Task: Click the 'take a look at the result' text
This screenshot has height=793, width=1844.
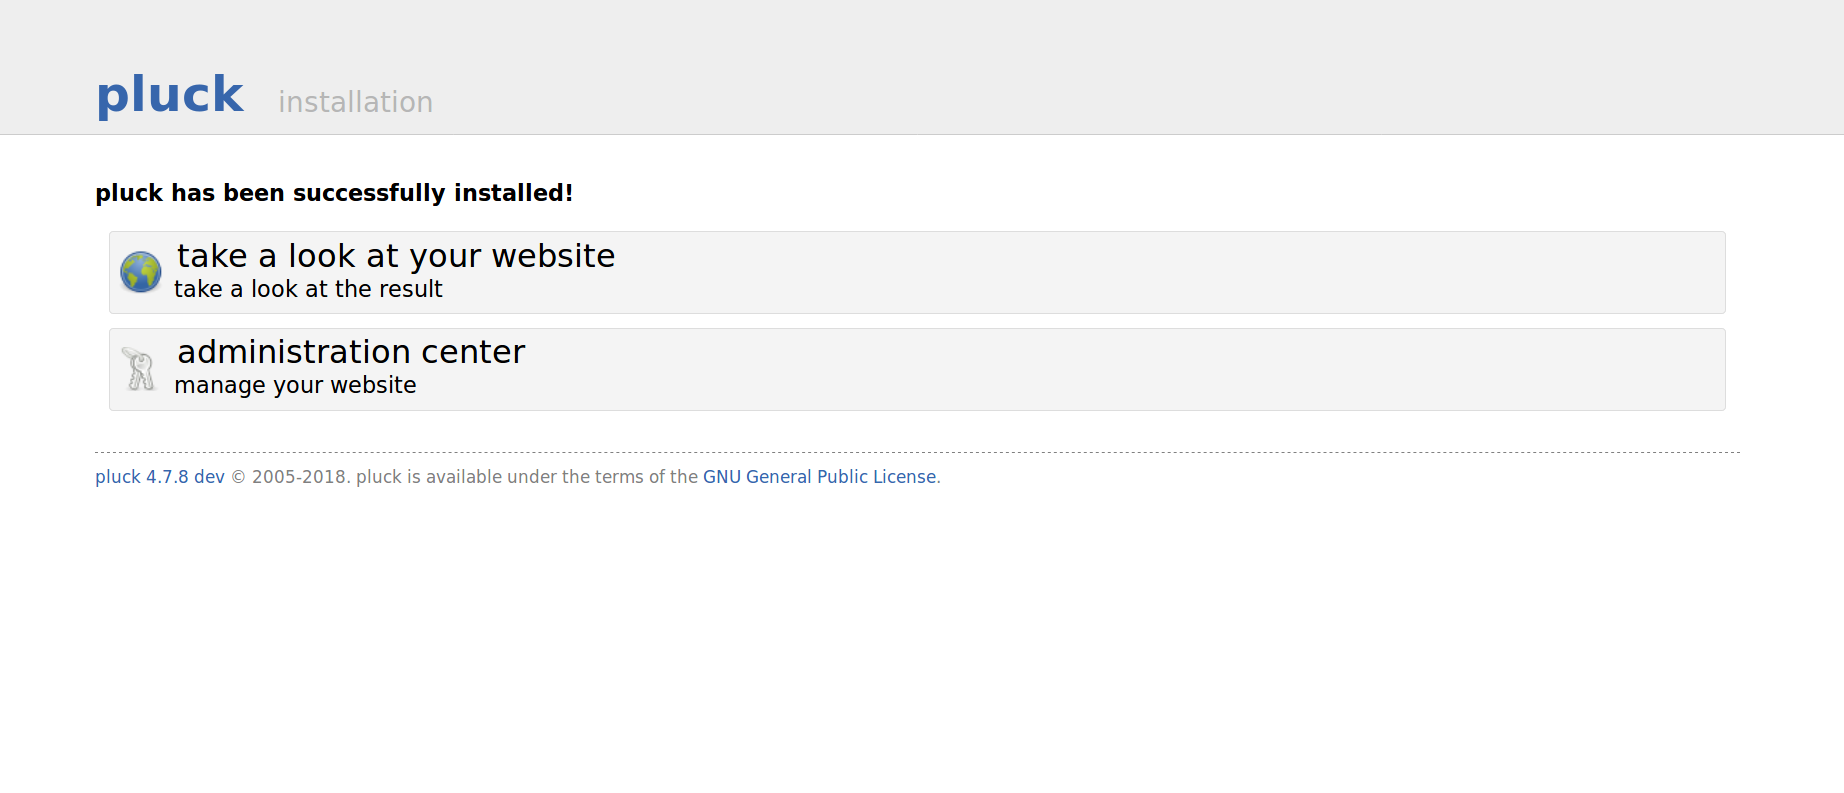Action: 308,289
